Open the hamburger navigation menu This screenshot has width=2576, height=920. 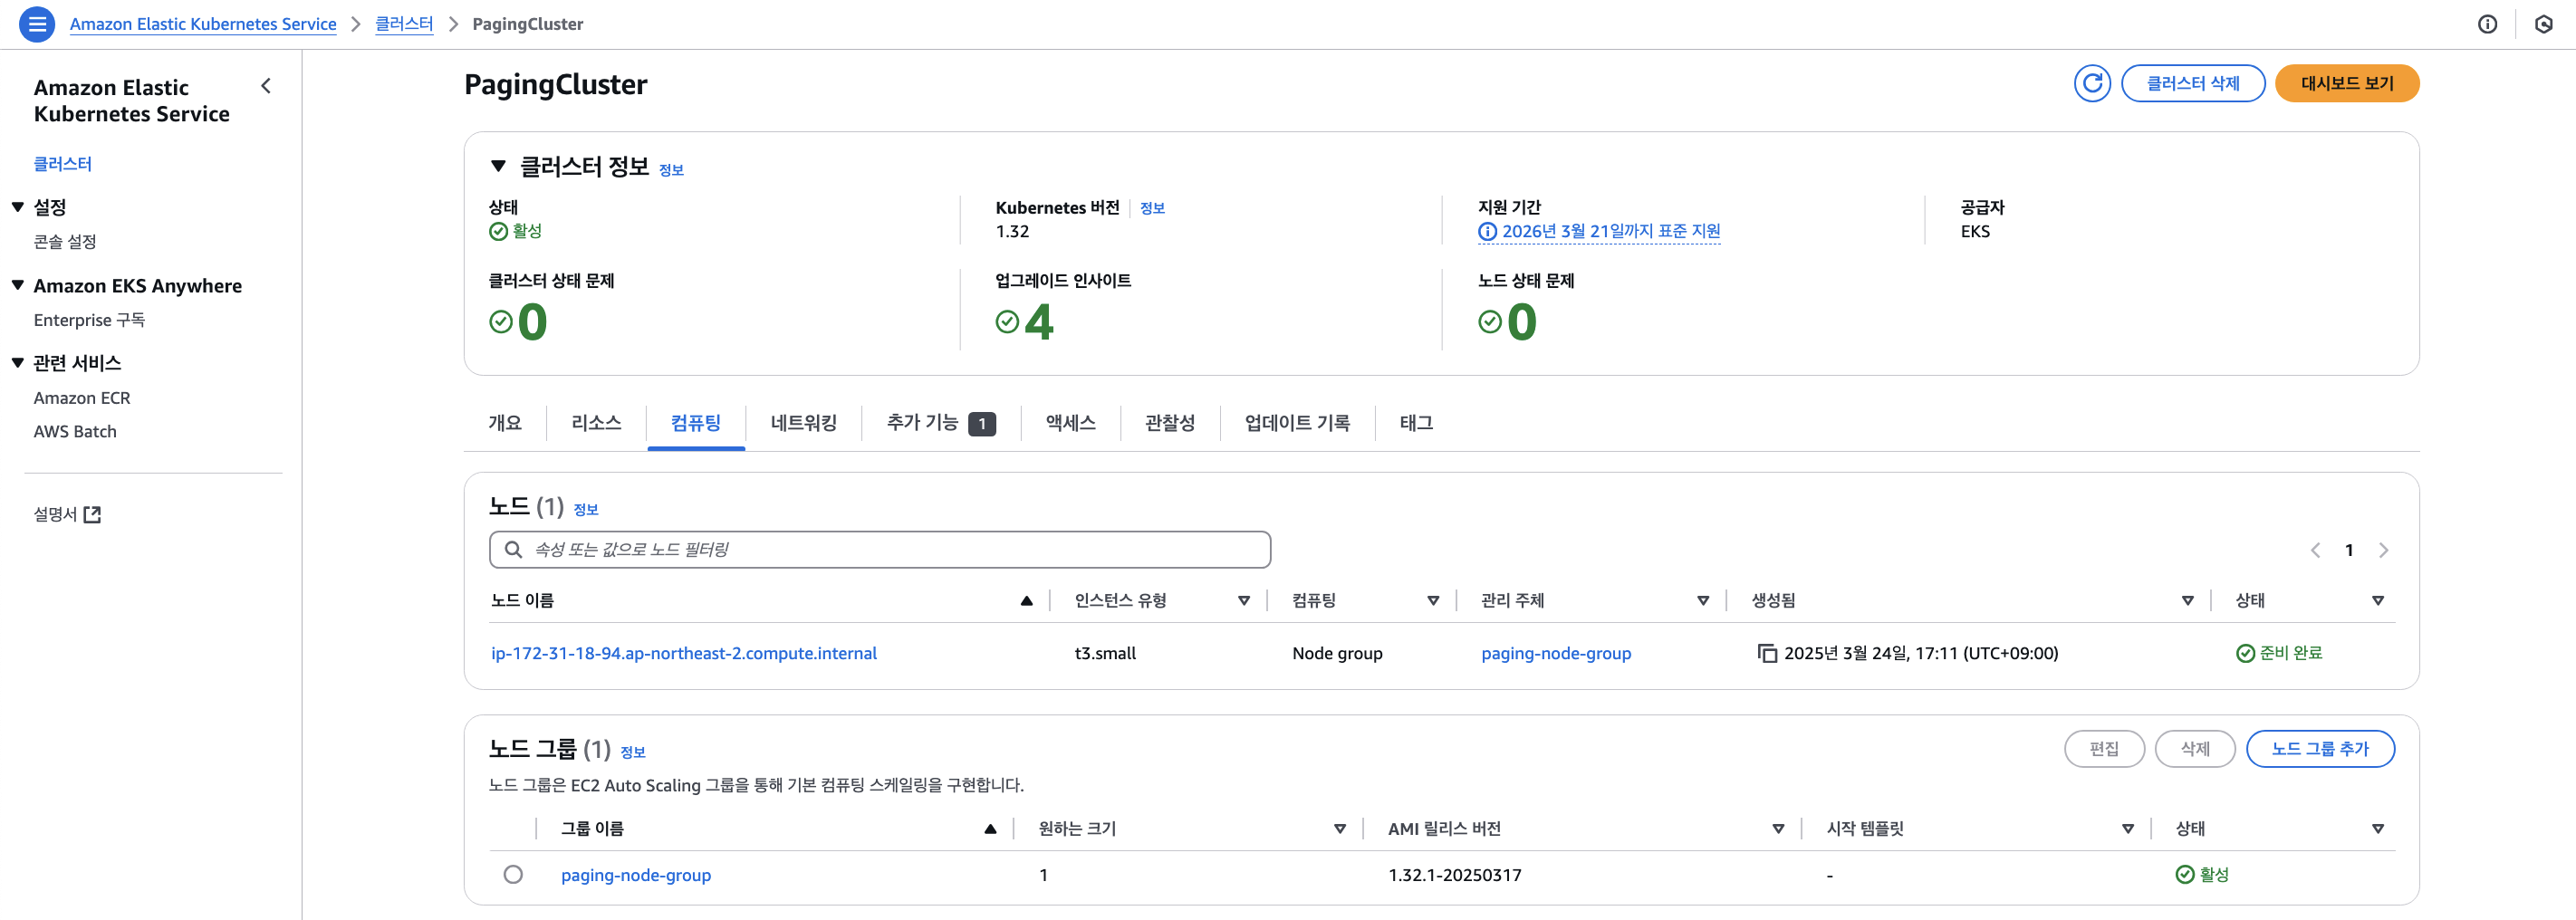[x=37, y=24]
